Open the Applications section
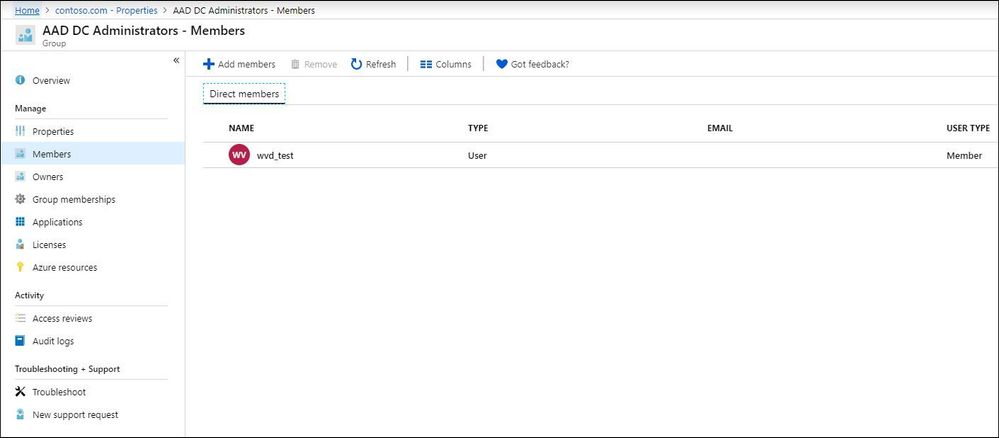The image size is (999, 438). pos(57,222)
